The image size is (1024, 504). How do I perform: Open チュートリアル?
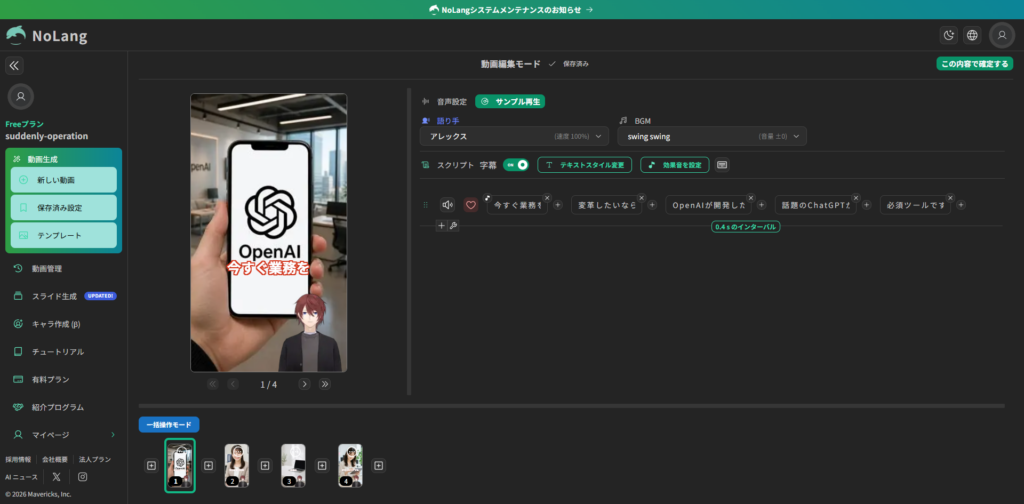click(57, 352)
